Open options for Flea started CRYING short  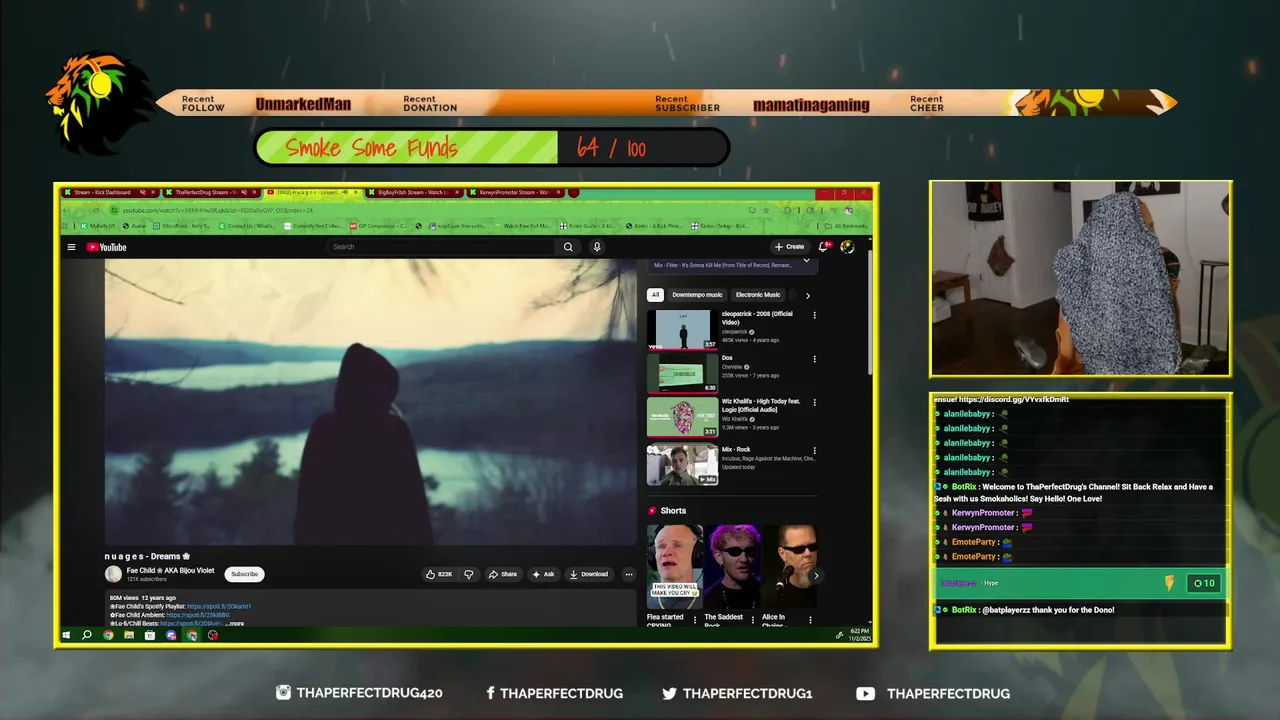[x=695, y=620]
